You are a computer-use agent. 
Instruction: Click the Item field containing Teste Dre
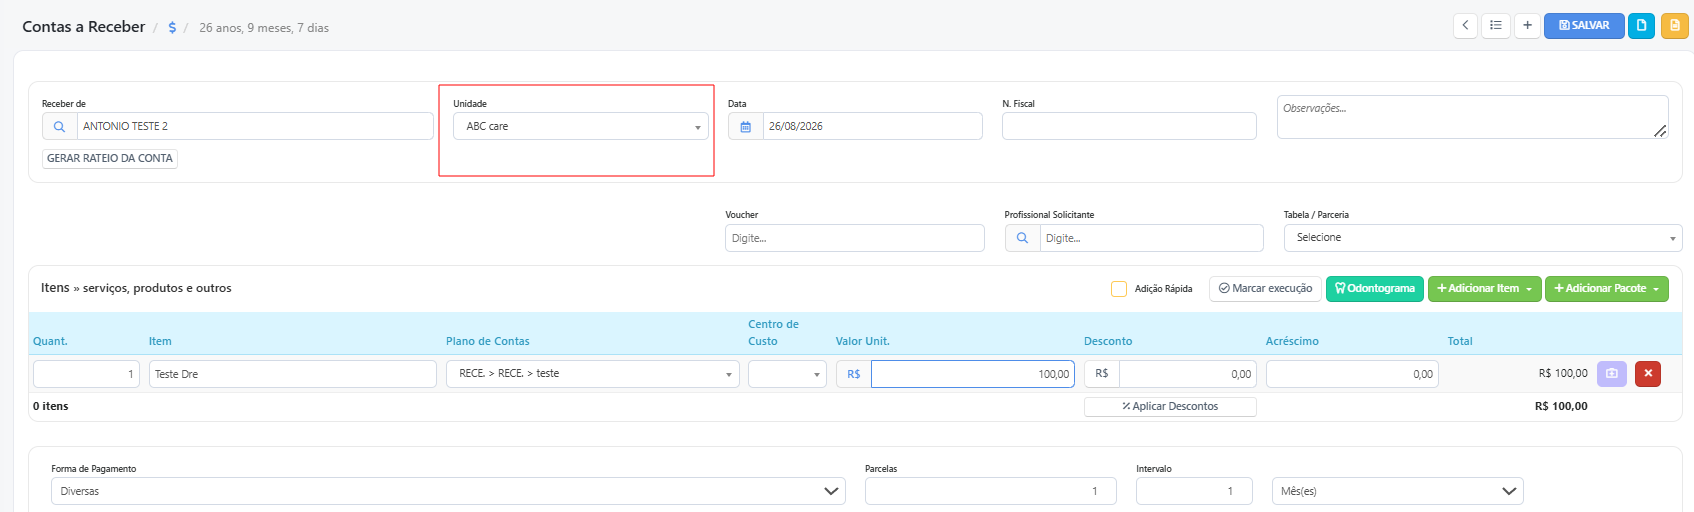293,374
